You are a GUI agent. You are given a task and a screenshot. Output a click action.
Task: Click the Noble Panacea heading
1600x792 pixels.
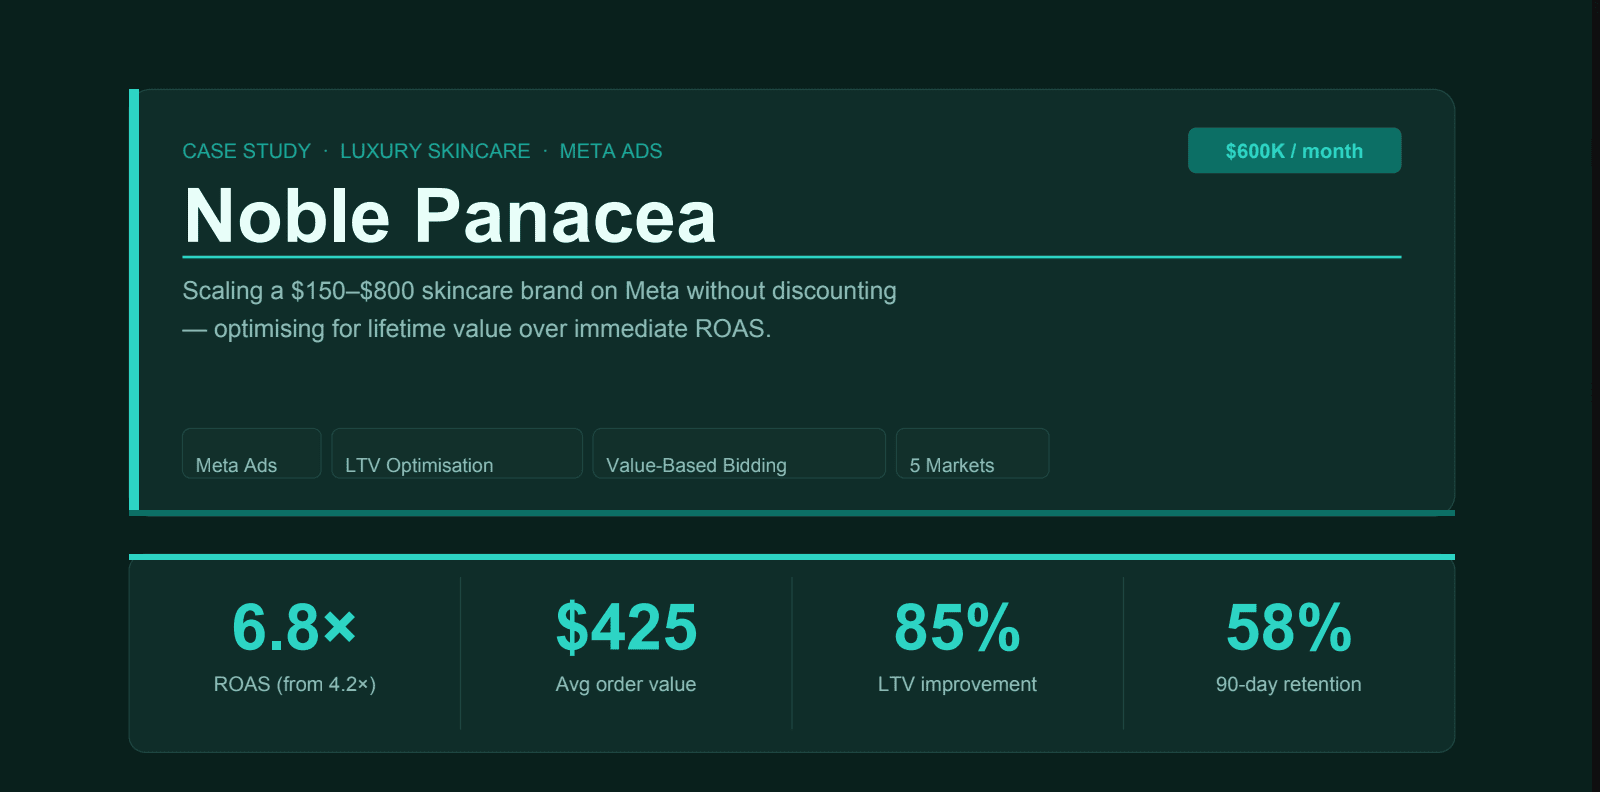point(450,215)
